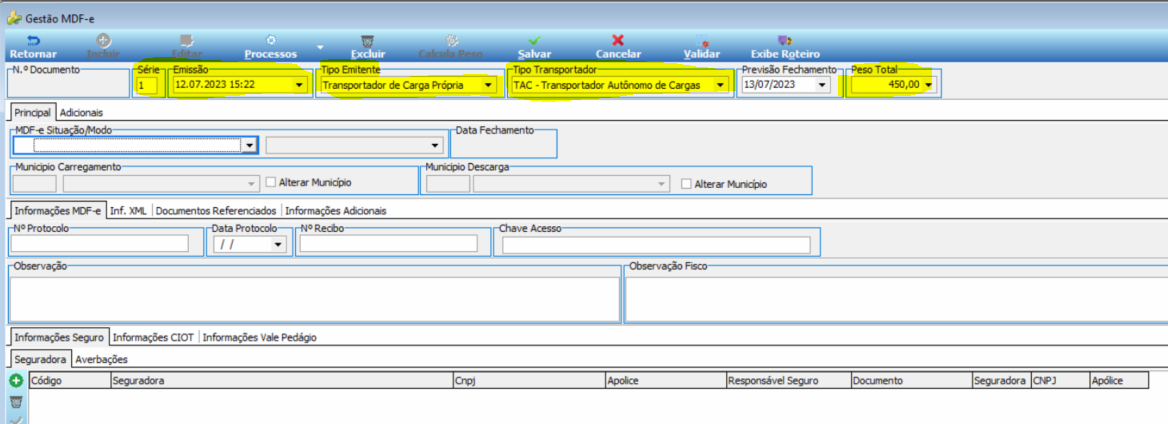Click the Excluir trash icon
1168x424 pixels.
[367, 40]
